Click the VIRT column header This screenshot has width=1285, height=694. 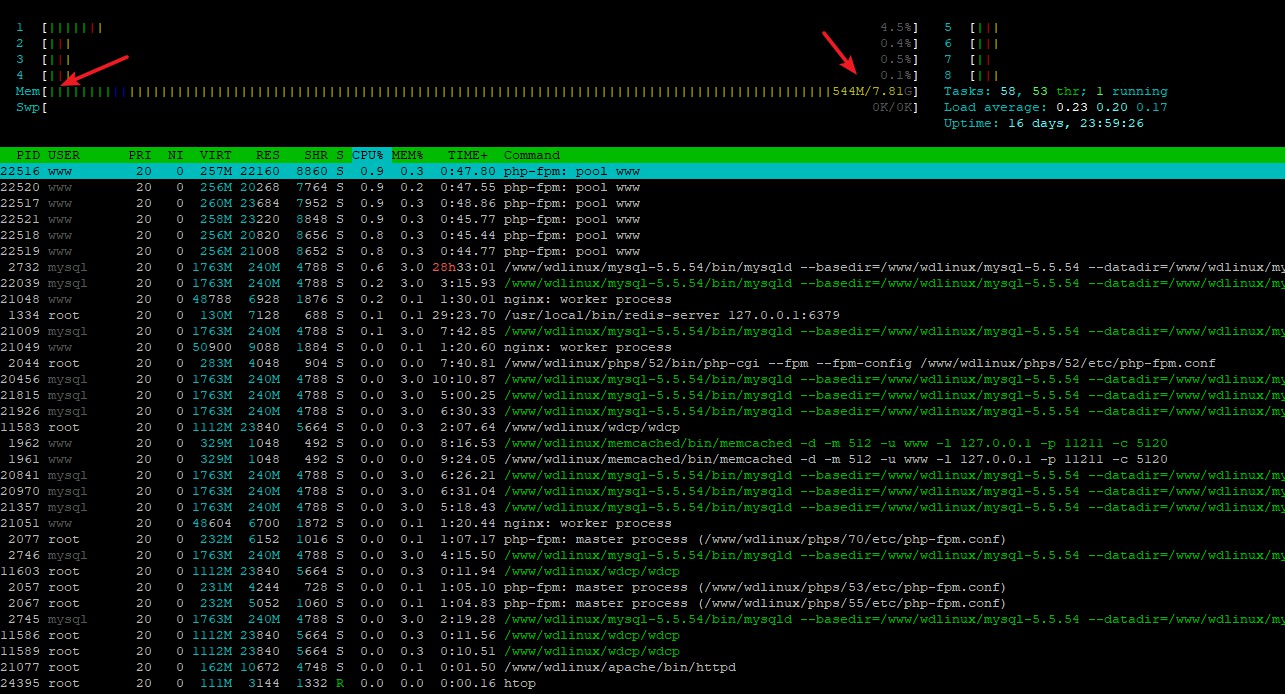215,155
